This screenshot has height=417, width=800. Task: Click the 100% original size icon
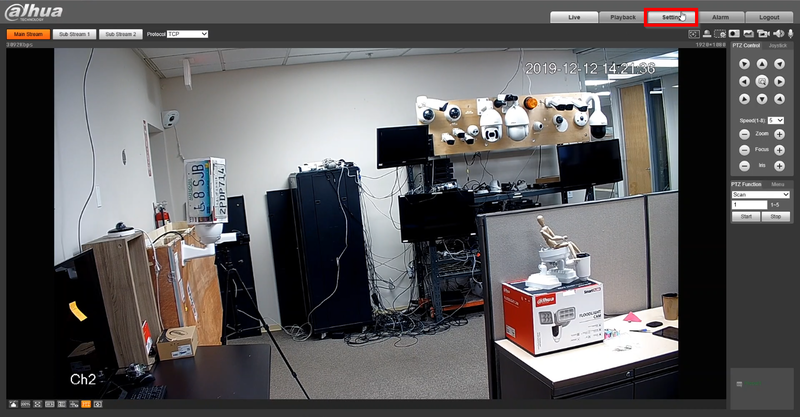[25, 404]
